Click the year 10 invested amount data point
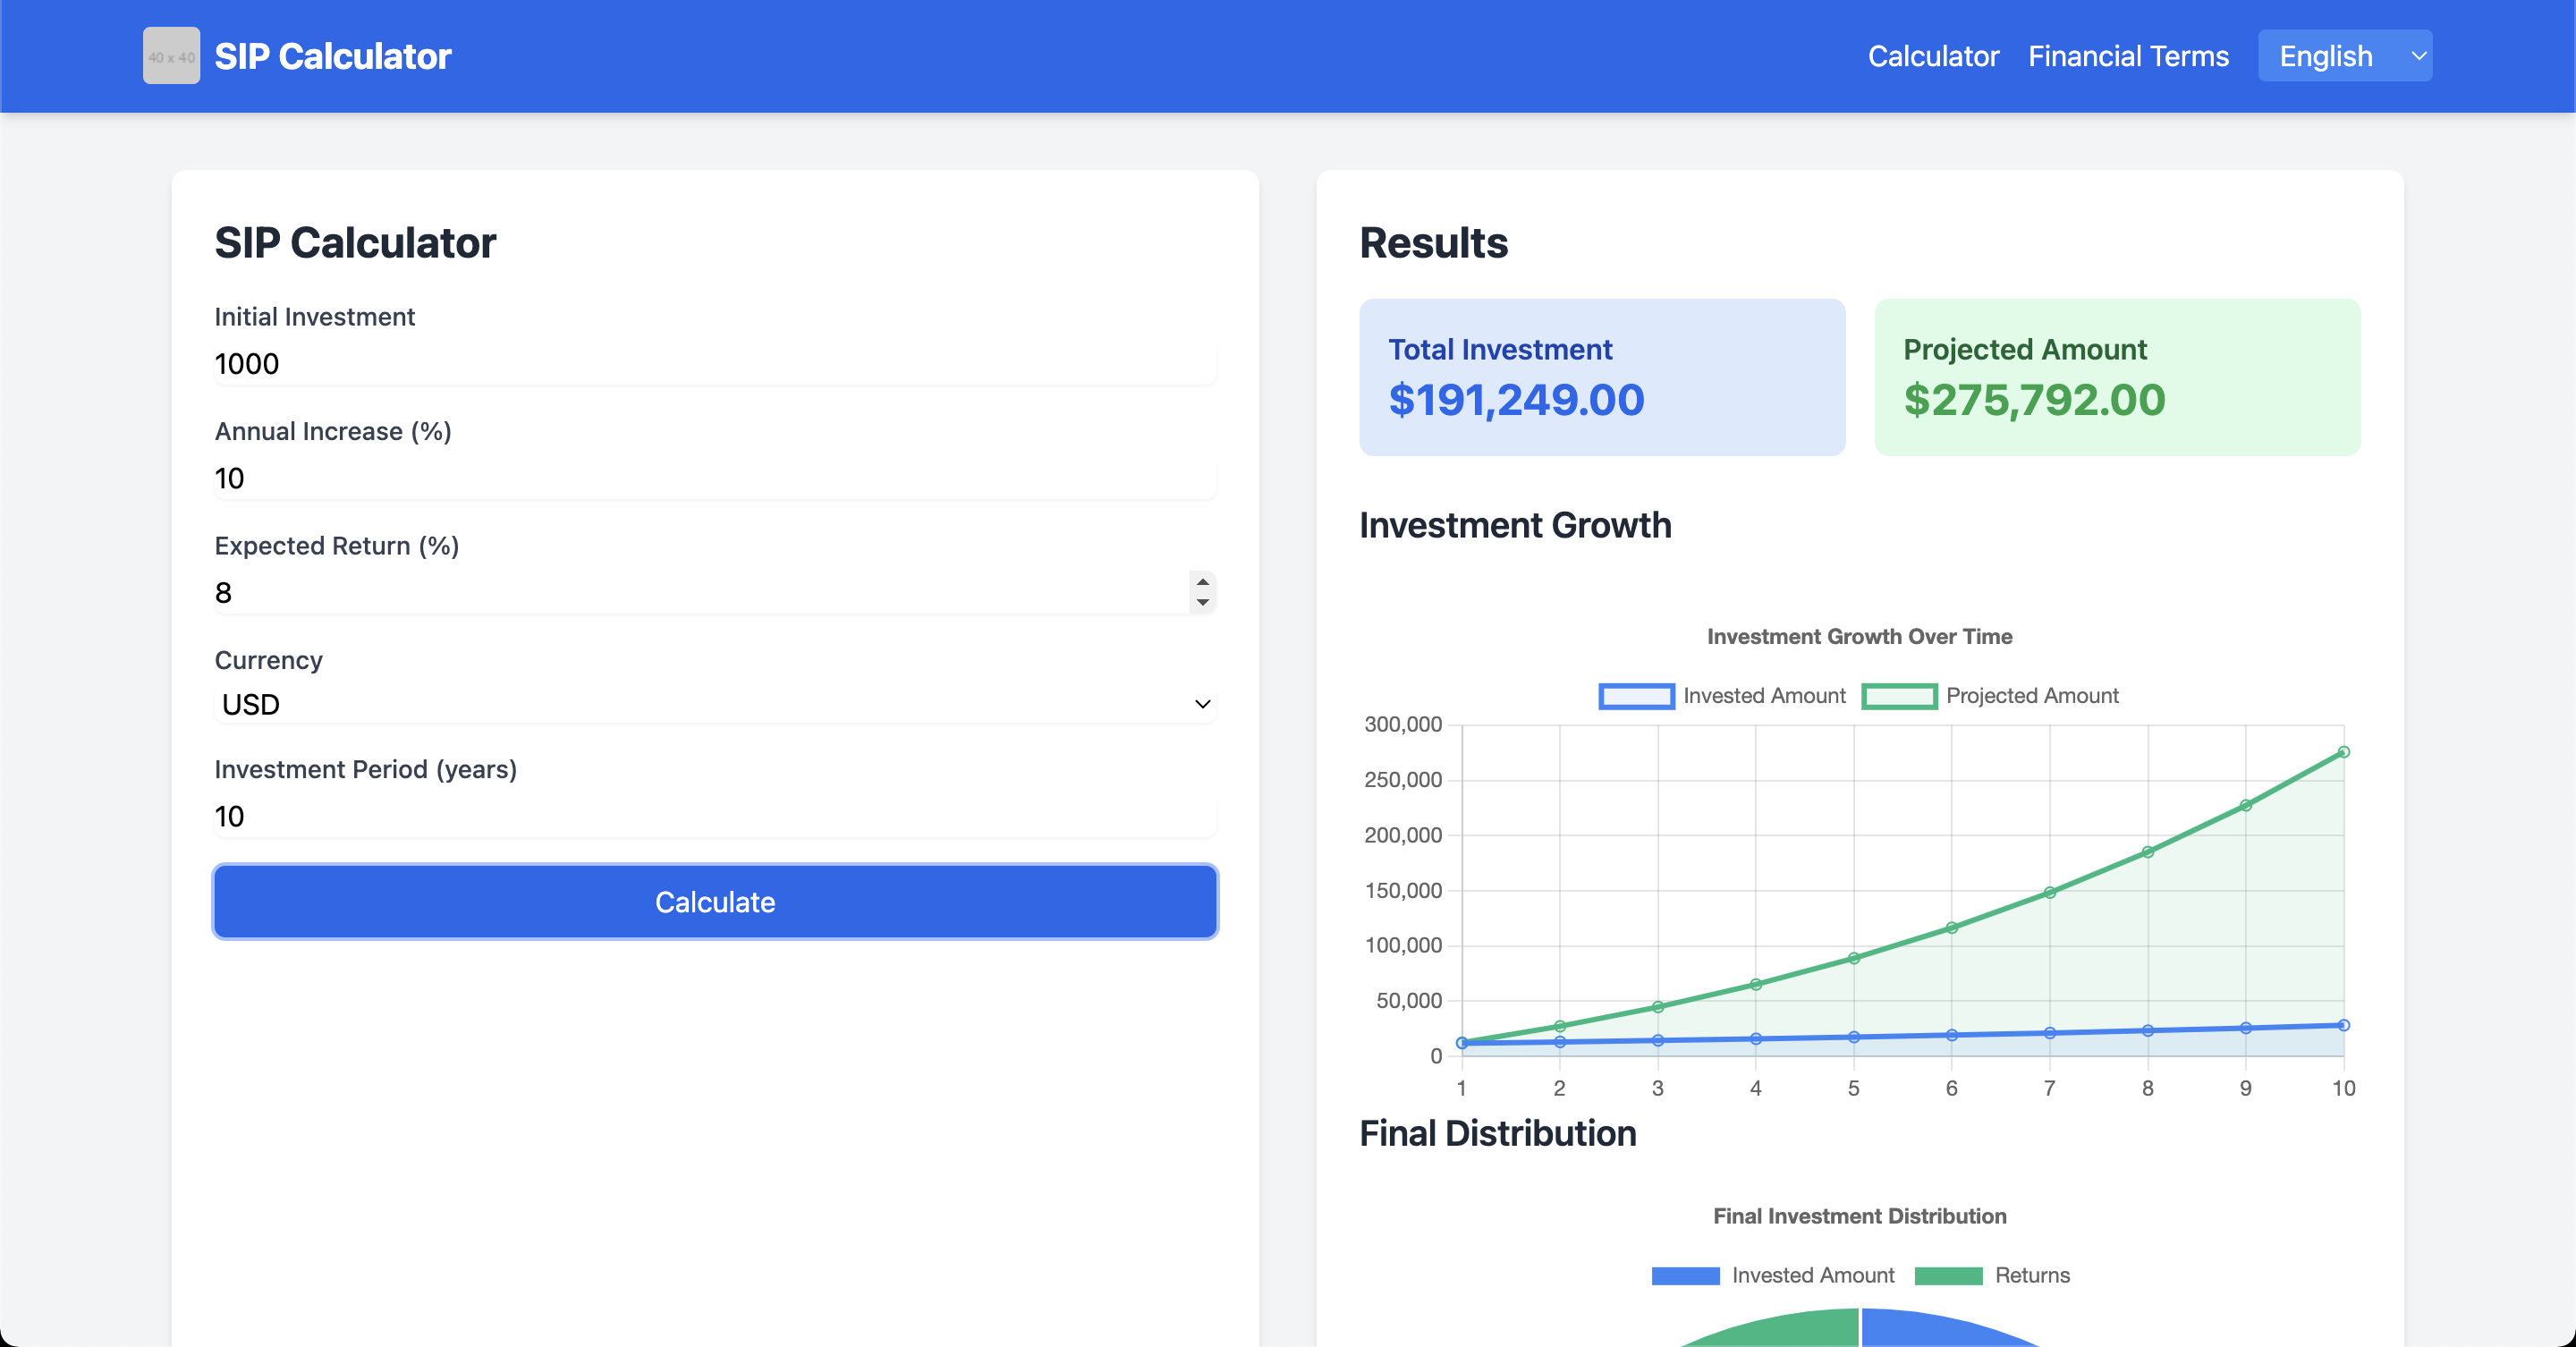2576x1347 pixels. 2343,1025
